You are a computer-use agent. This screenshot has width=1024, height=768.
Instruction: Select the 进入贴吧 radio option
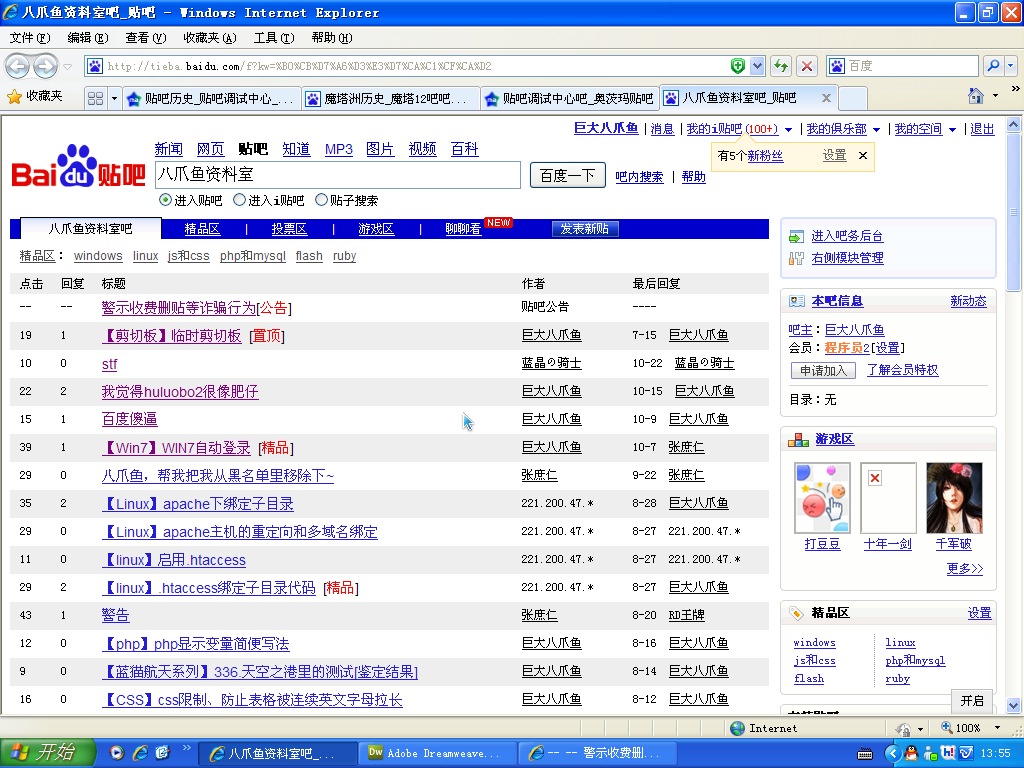(165, 200)
